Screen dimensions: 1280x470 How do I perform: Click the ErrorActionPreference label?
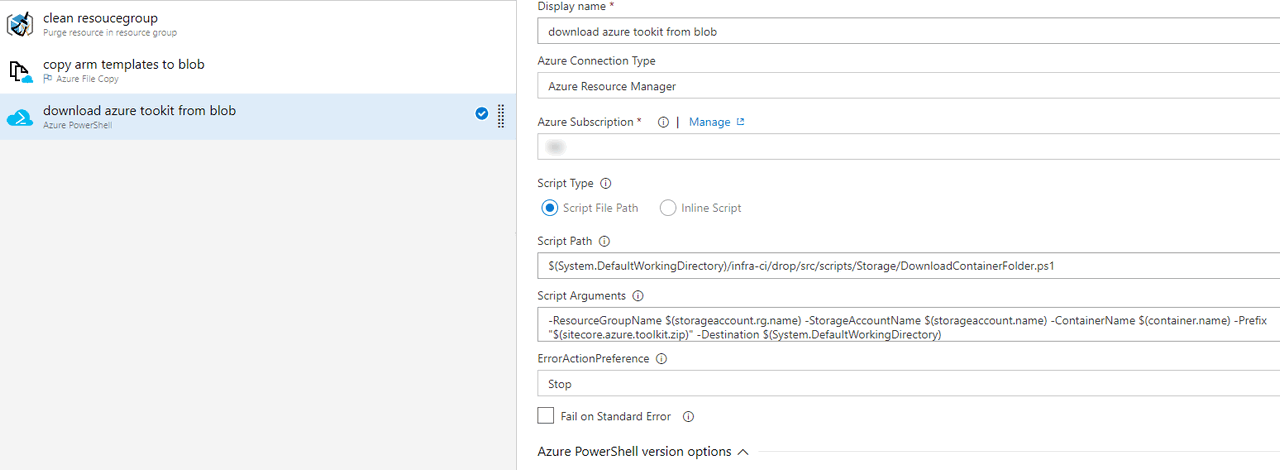pyautogui.click(x=593, y=359)
